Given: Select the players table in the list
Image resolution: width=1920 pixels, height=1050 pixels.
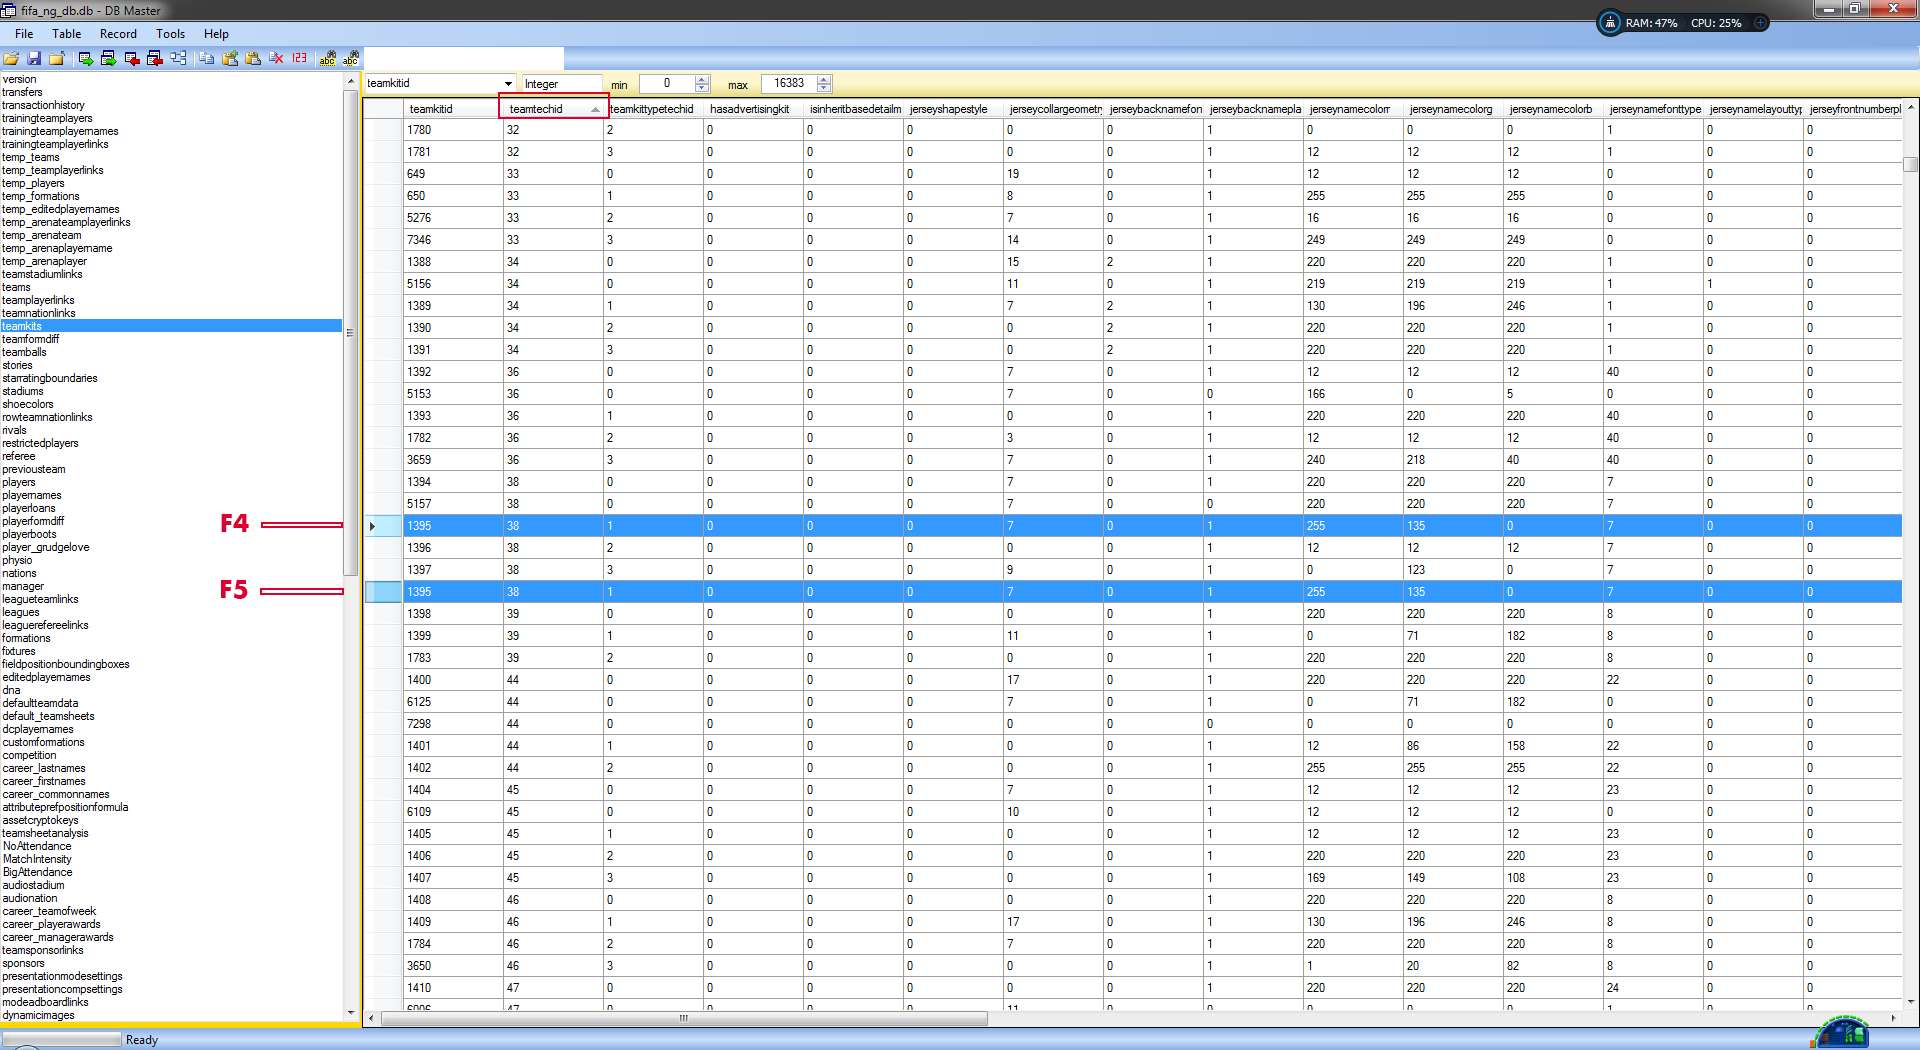Looking at the screenshot, I should (x=19, y=483).
